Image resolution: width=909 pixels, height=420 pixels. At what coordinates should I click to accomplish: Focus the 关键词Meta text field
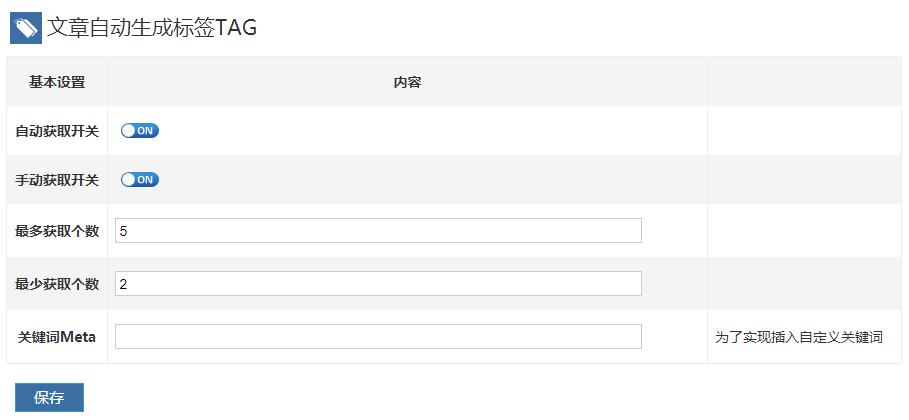378,336
